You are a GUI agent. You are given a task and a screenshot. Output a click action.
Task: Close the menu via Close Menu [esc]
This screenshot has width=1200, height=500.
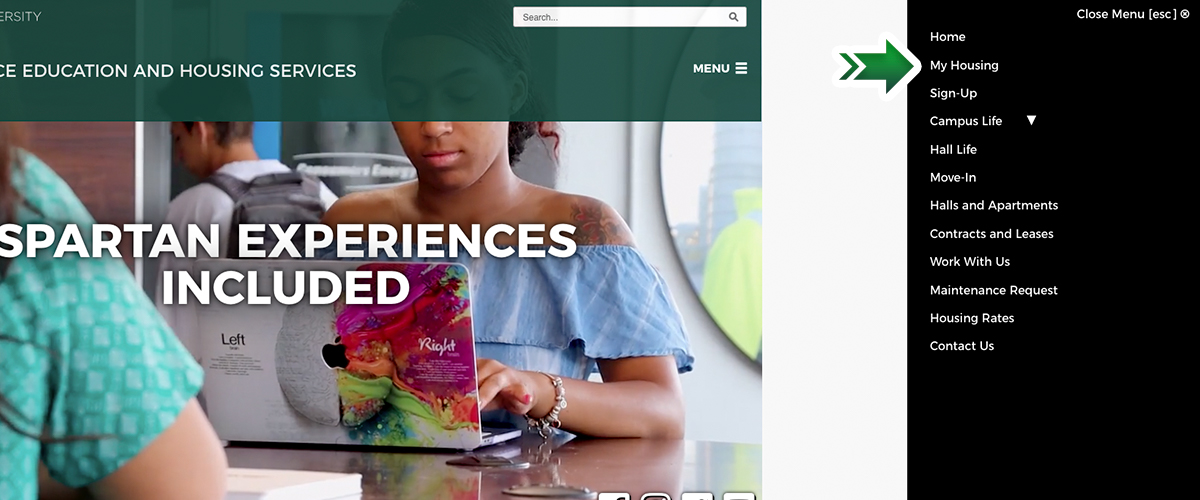click(x=1133, y=14)
